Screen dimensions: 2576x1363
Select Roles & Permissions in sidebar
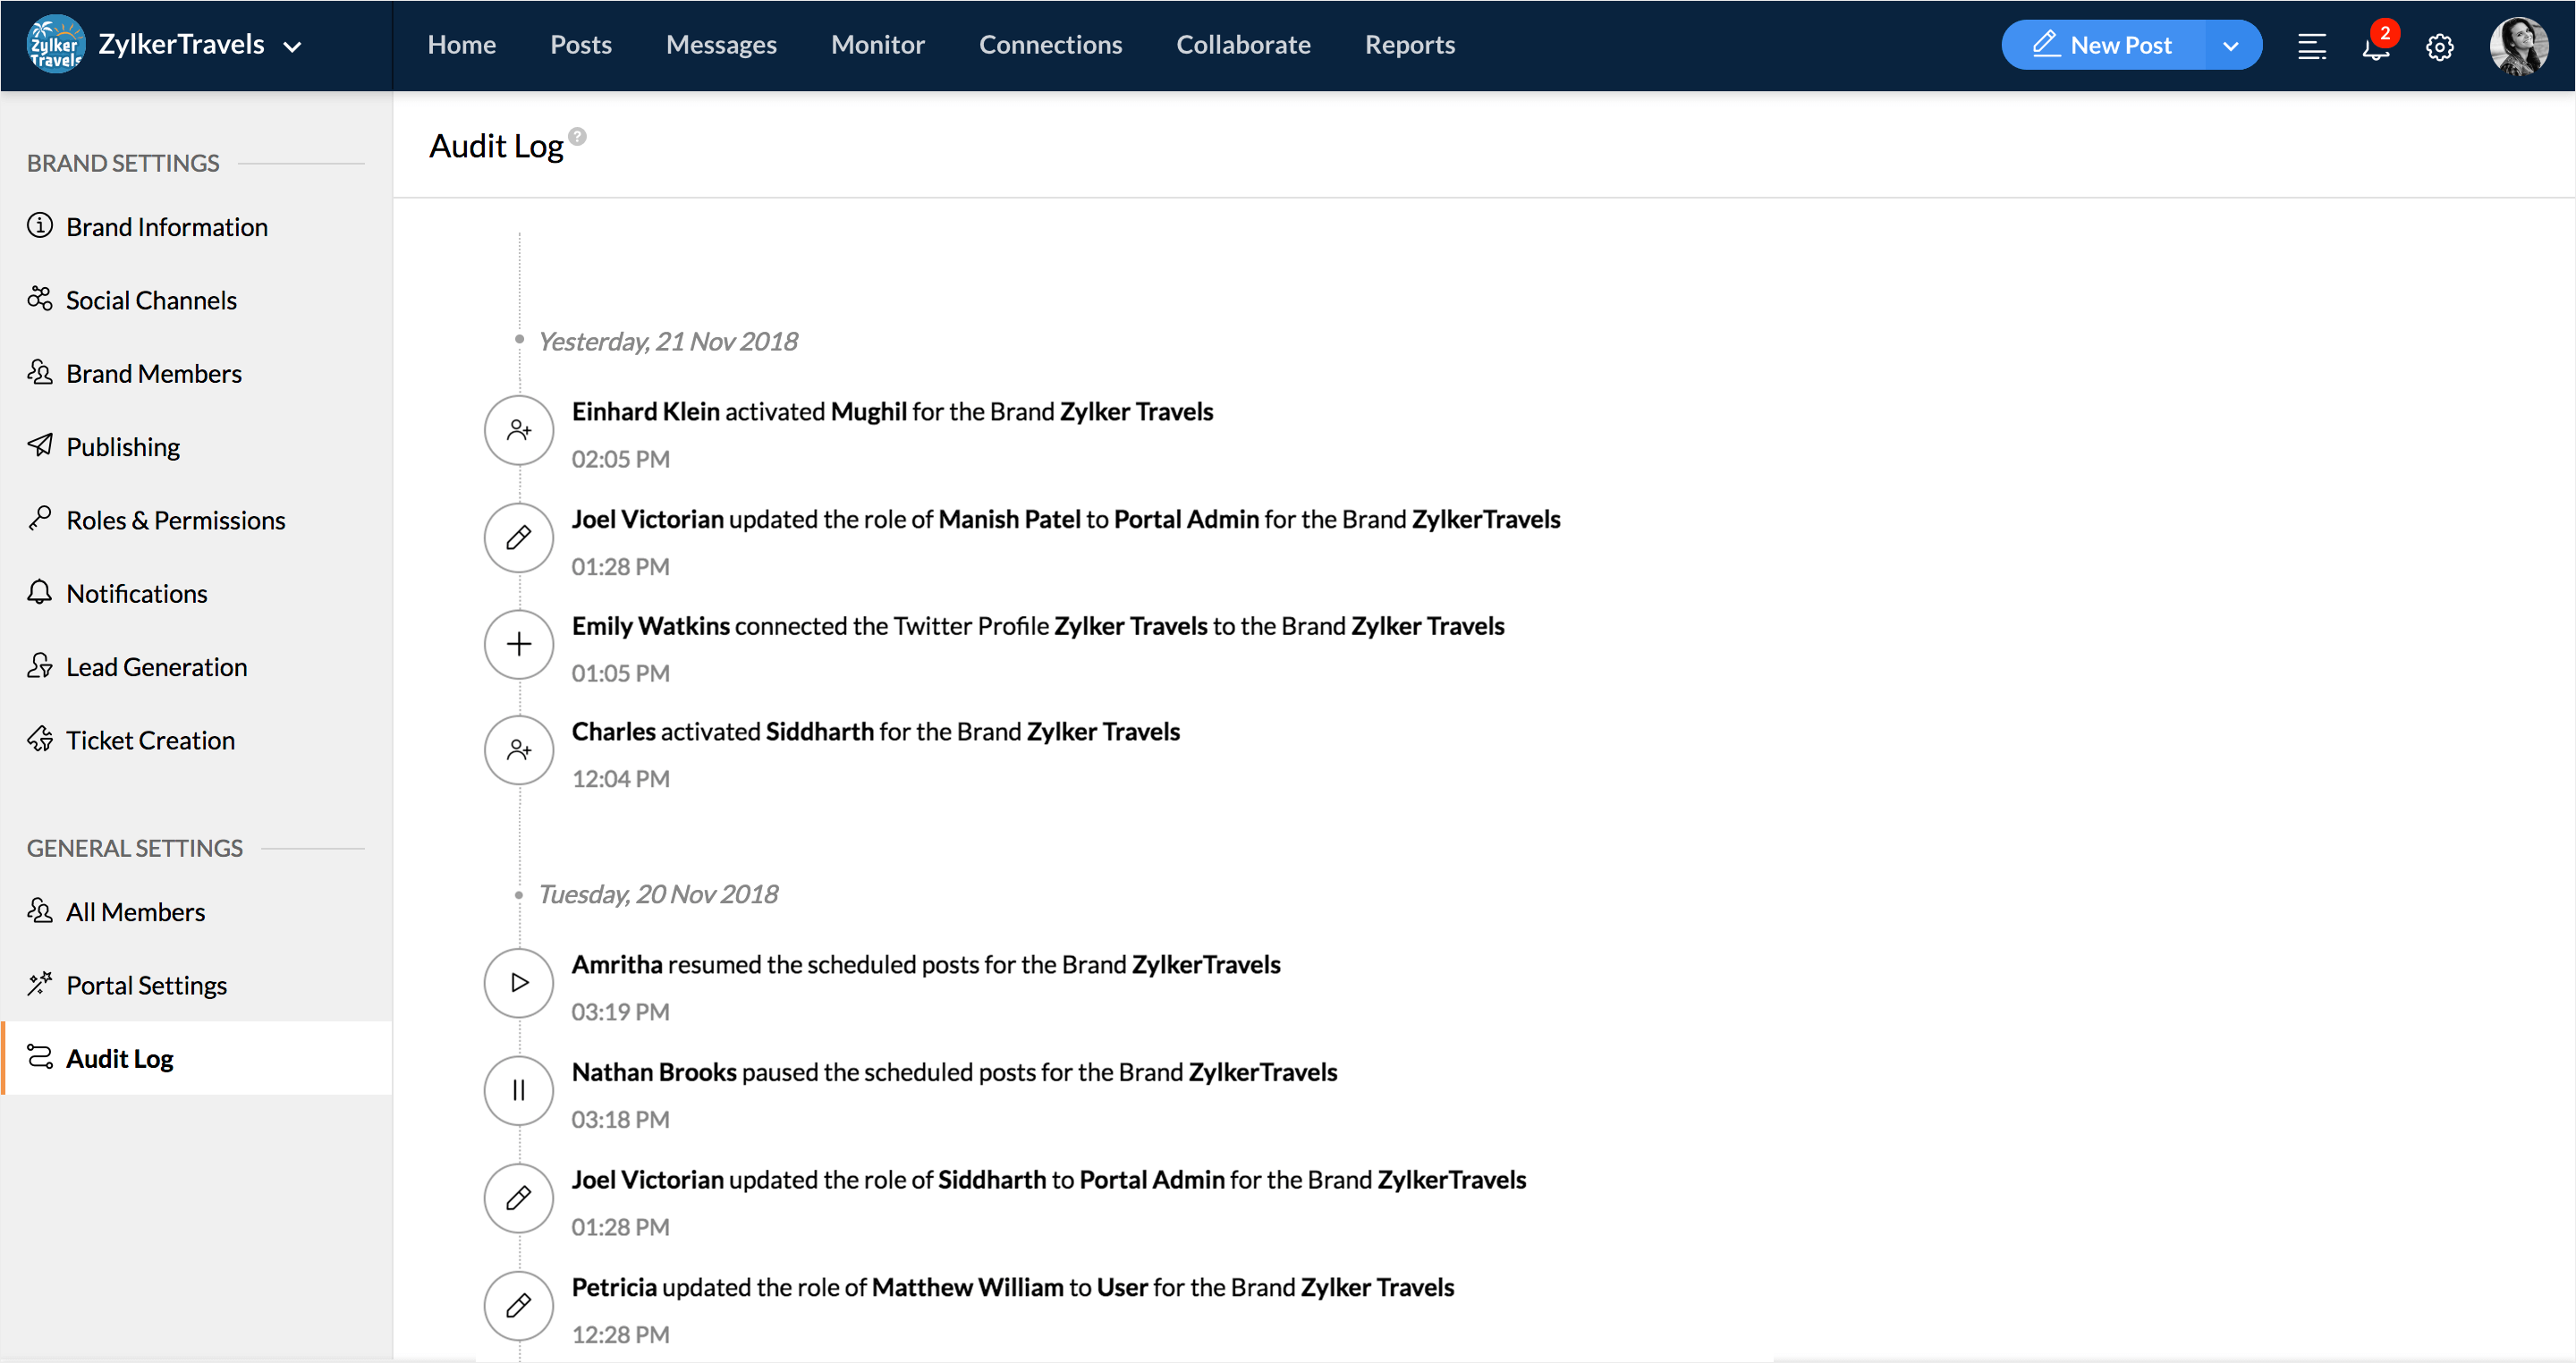[175, 520]
